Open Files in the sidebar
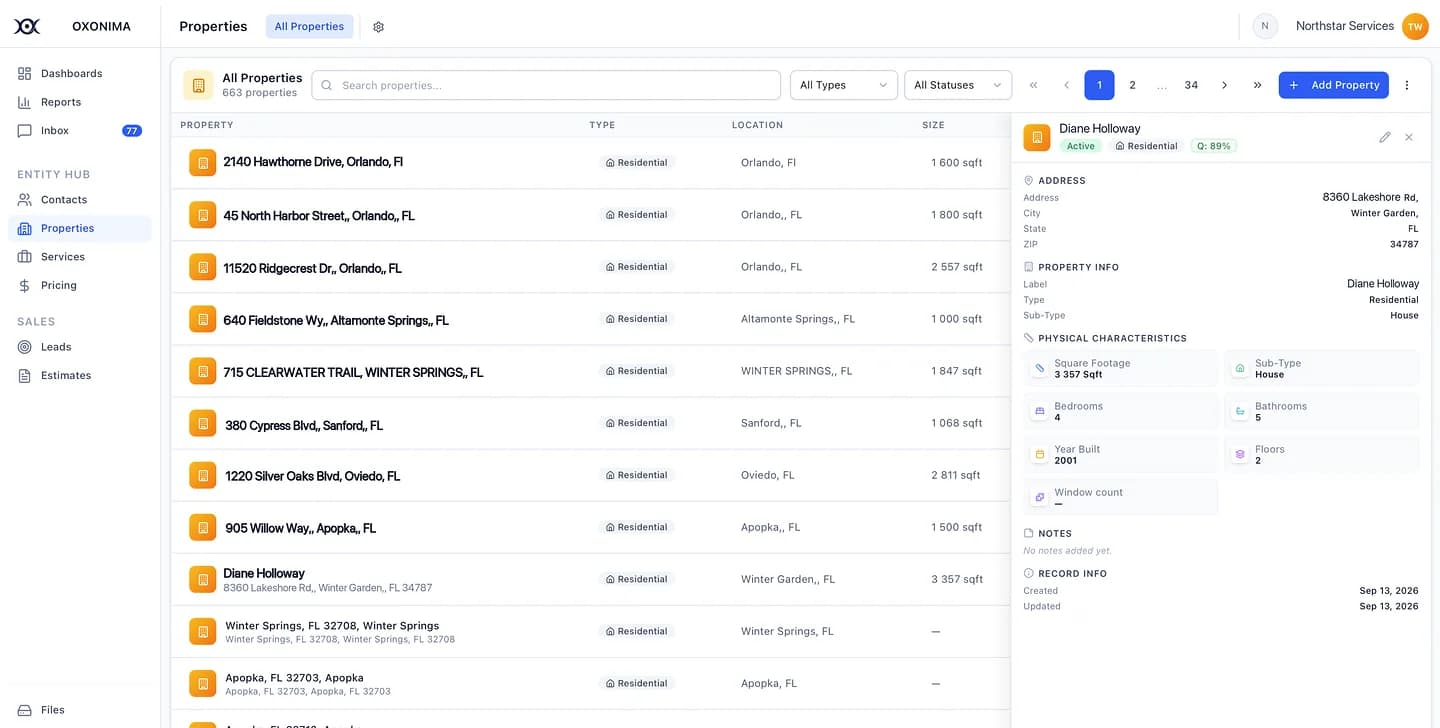 click(80, 710)
